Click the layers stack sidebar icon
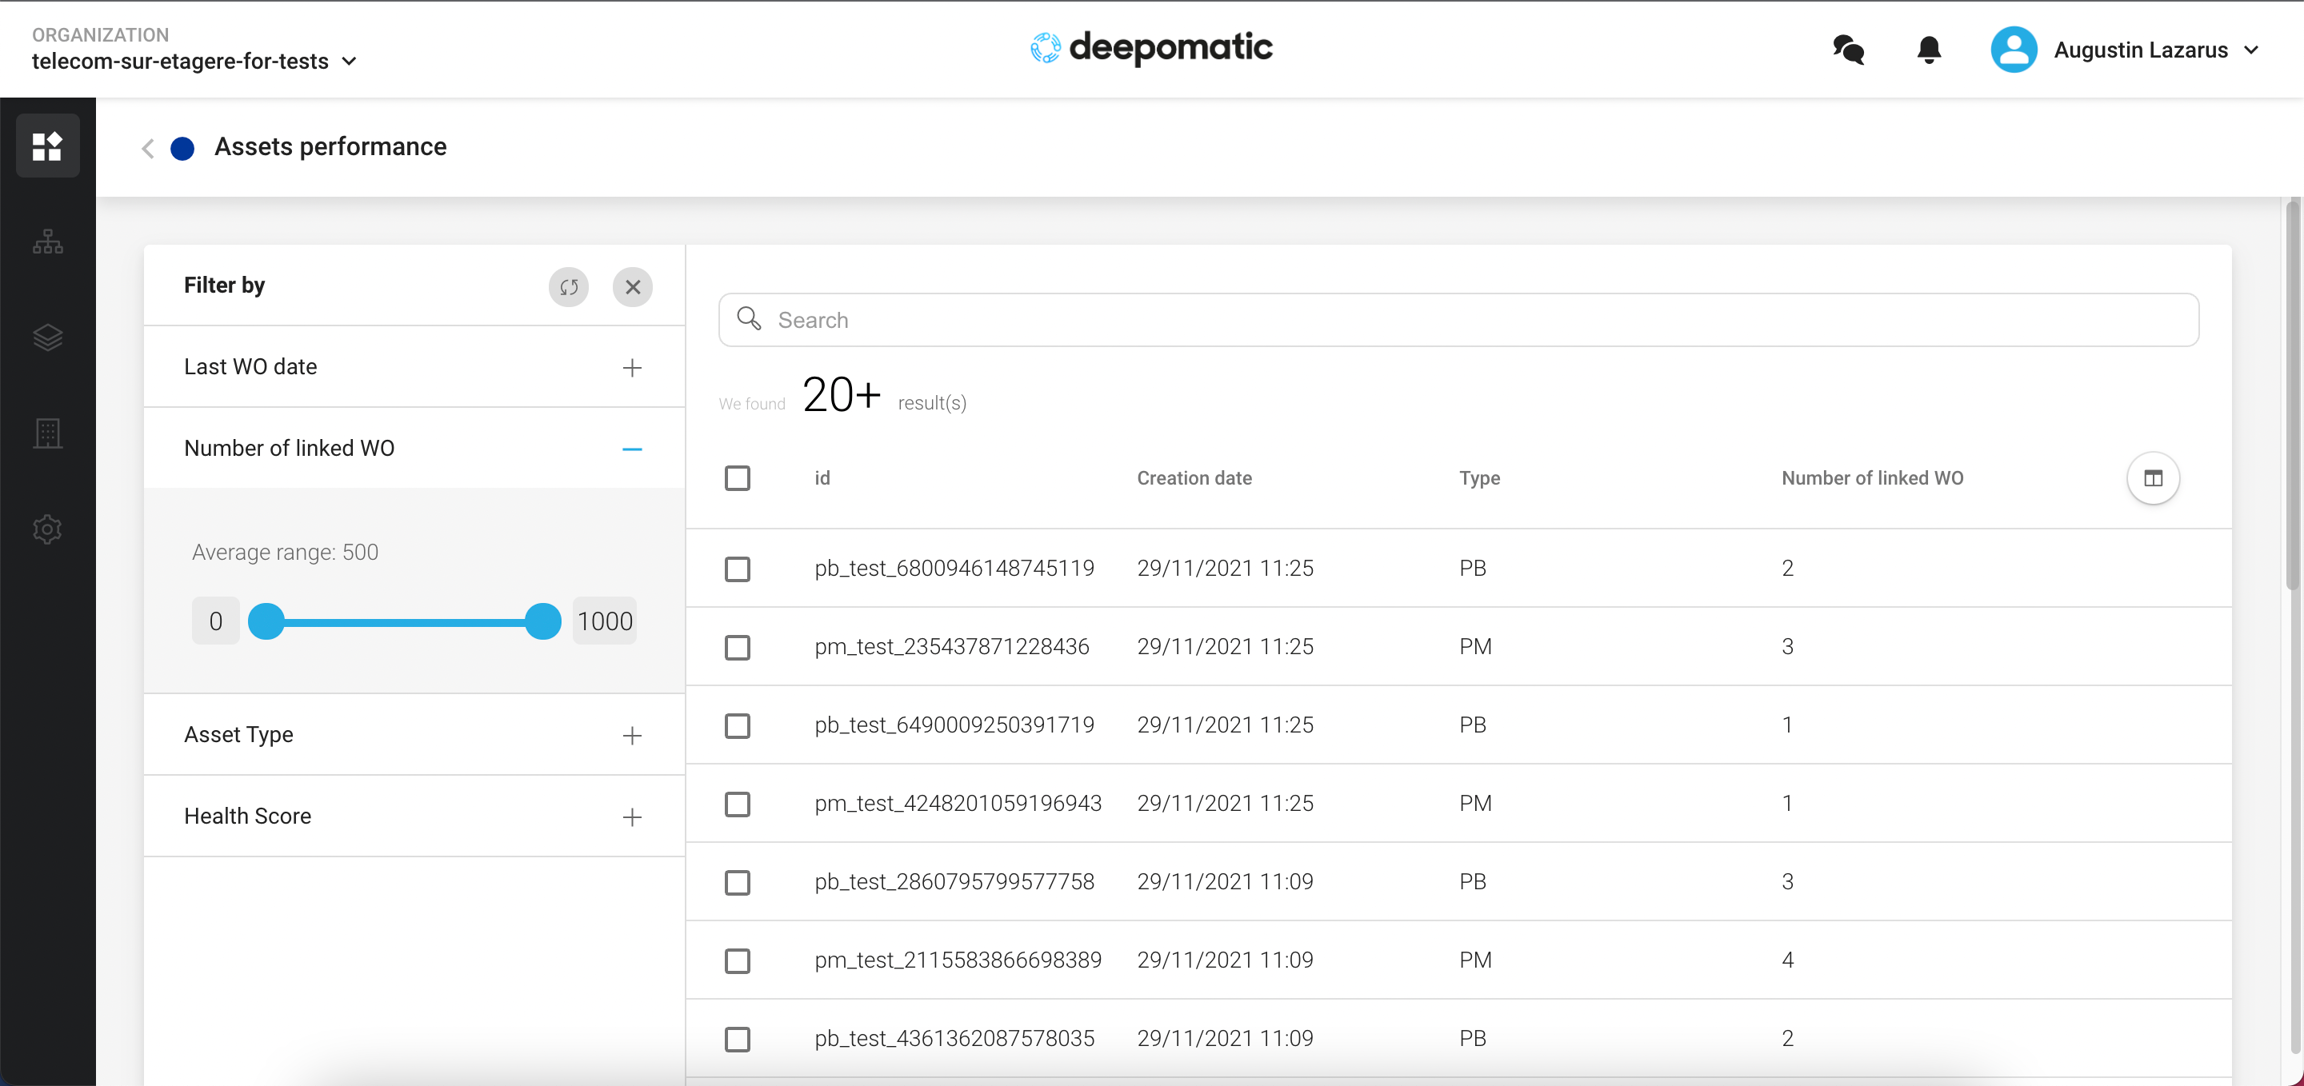 pyautogui.click(x=47, y=338)
